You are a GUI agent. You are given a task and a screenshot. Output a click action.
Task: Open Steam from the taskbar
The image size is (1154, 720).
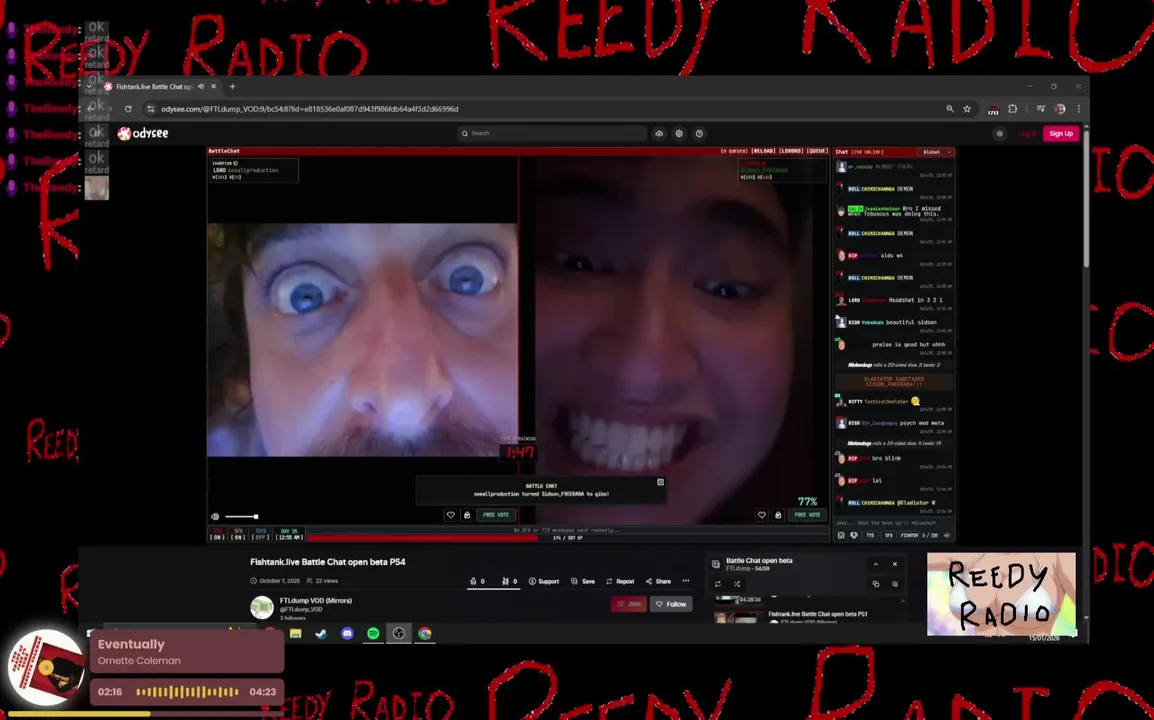click(x=322, y=633)
